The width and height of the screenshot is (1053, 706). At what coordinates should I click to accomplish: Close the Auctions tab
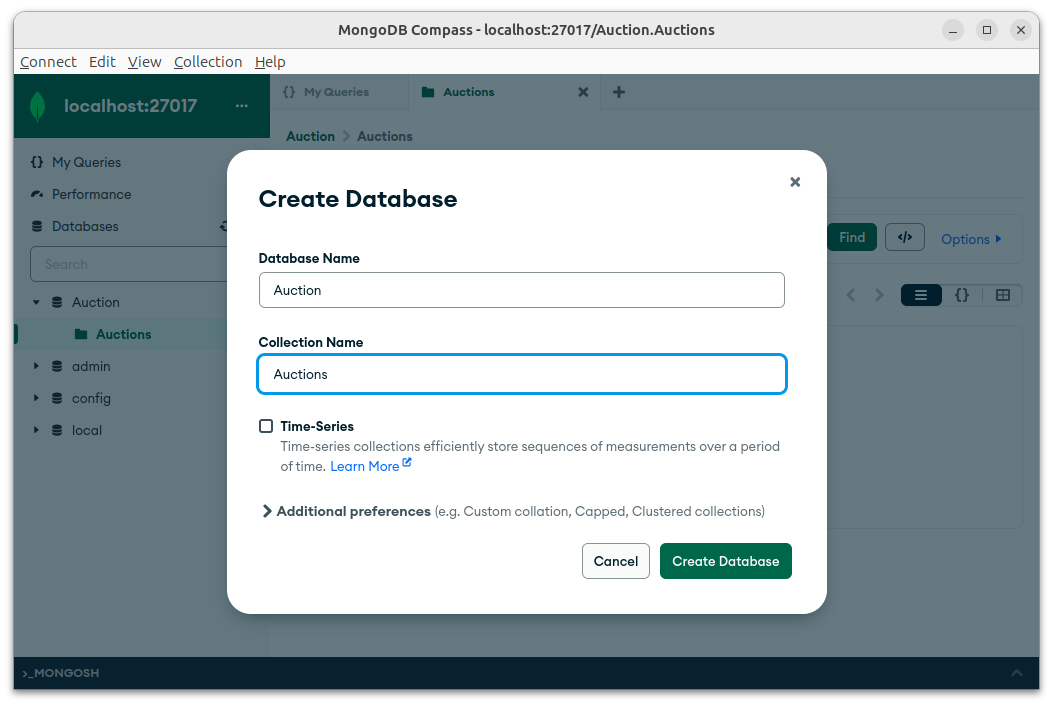tap(583, 92)
